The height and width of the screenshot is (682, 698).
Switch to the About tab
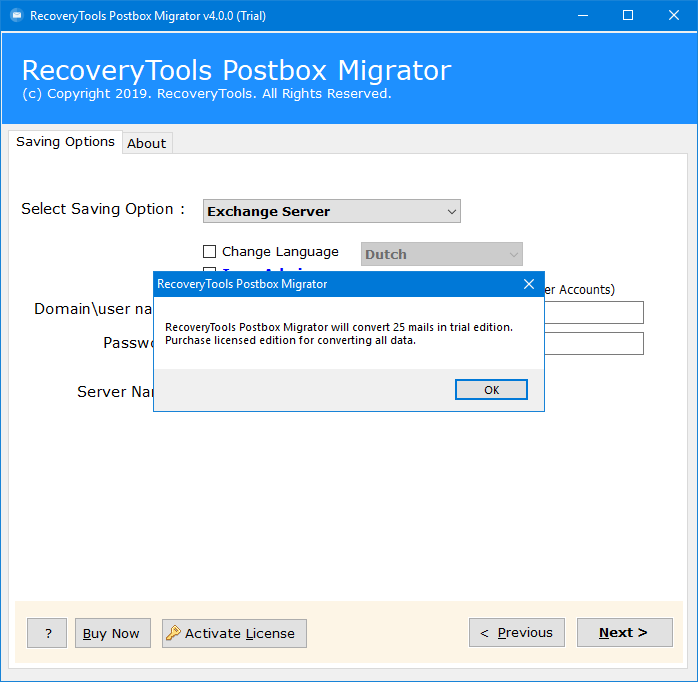coord(147,143)
